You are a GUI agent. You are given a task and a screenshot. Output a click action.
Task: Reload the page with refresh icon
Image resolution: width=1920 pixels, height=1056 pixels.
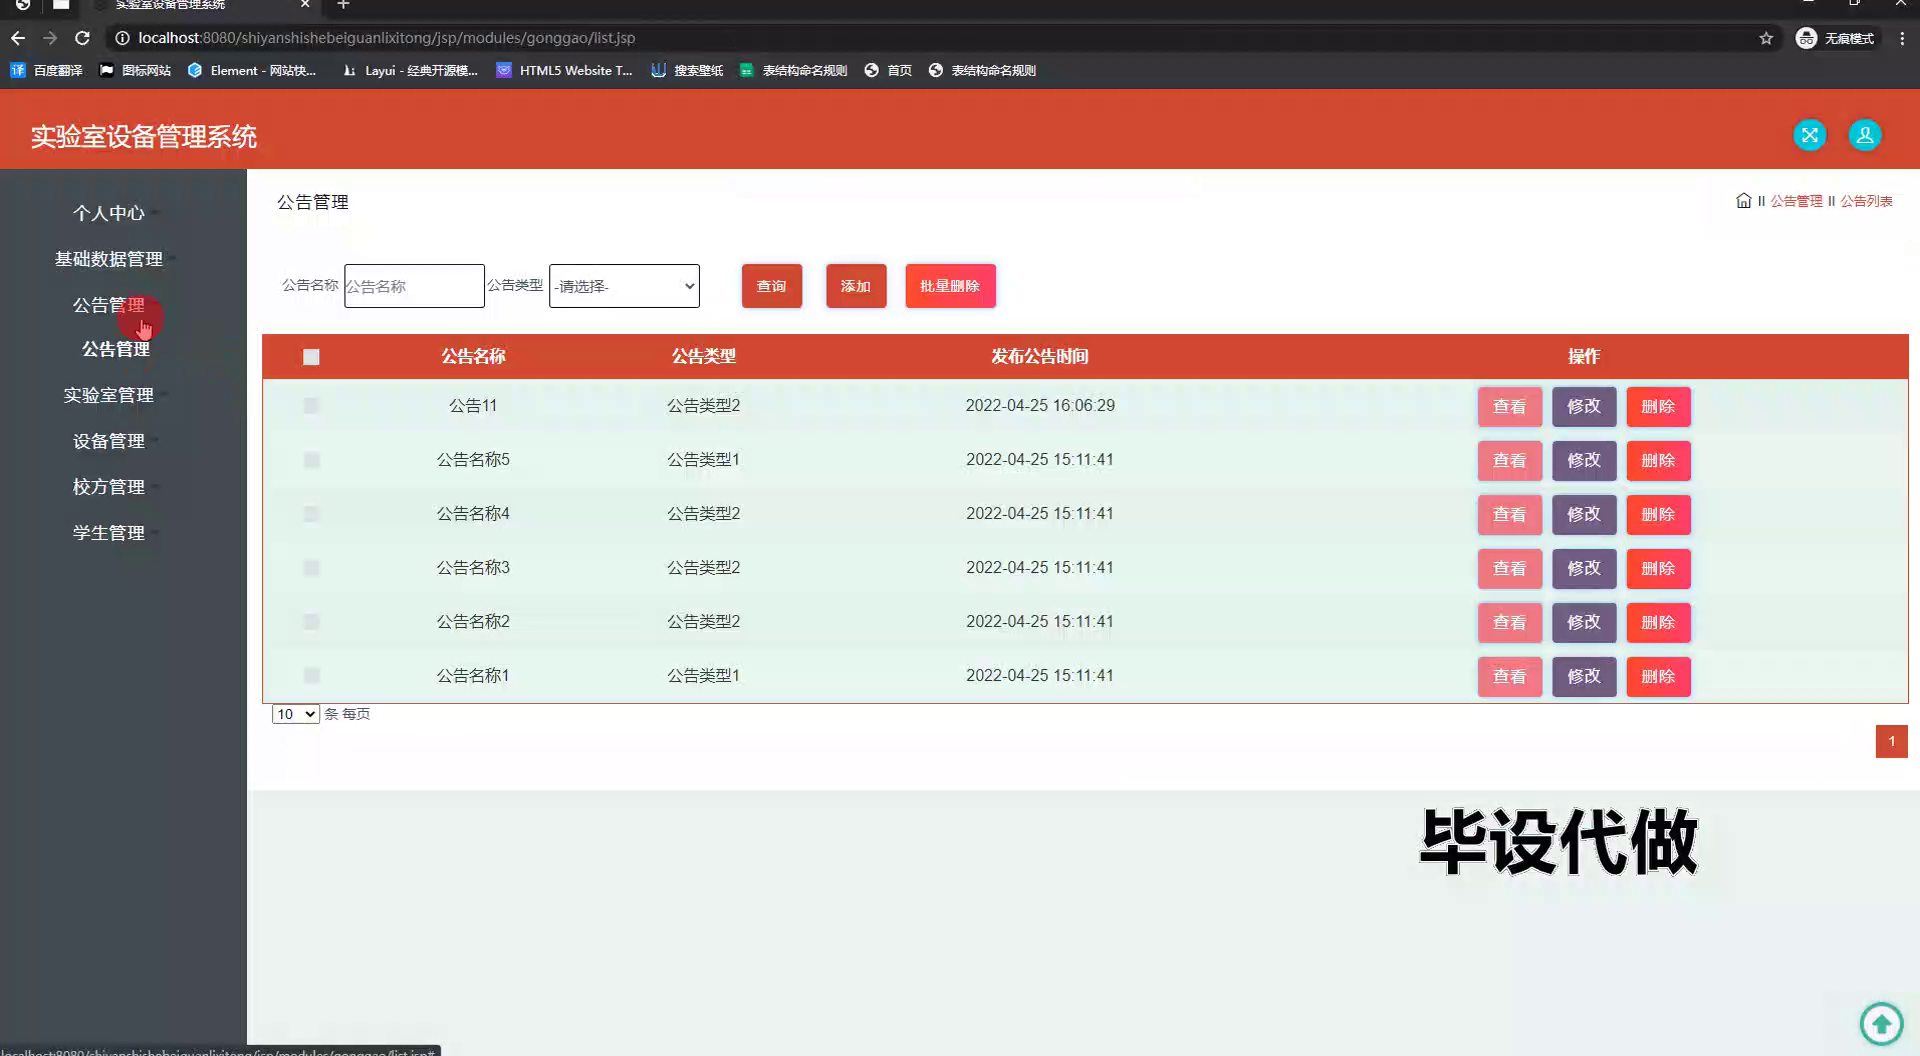(x=83, y=38)
